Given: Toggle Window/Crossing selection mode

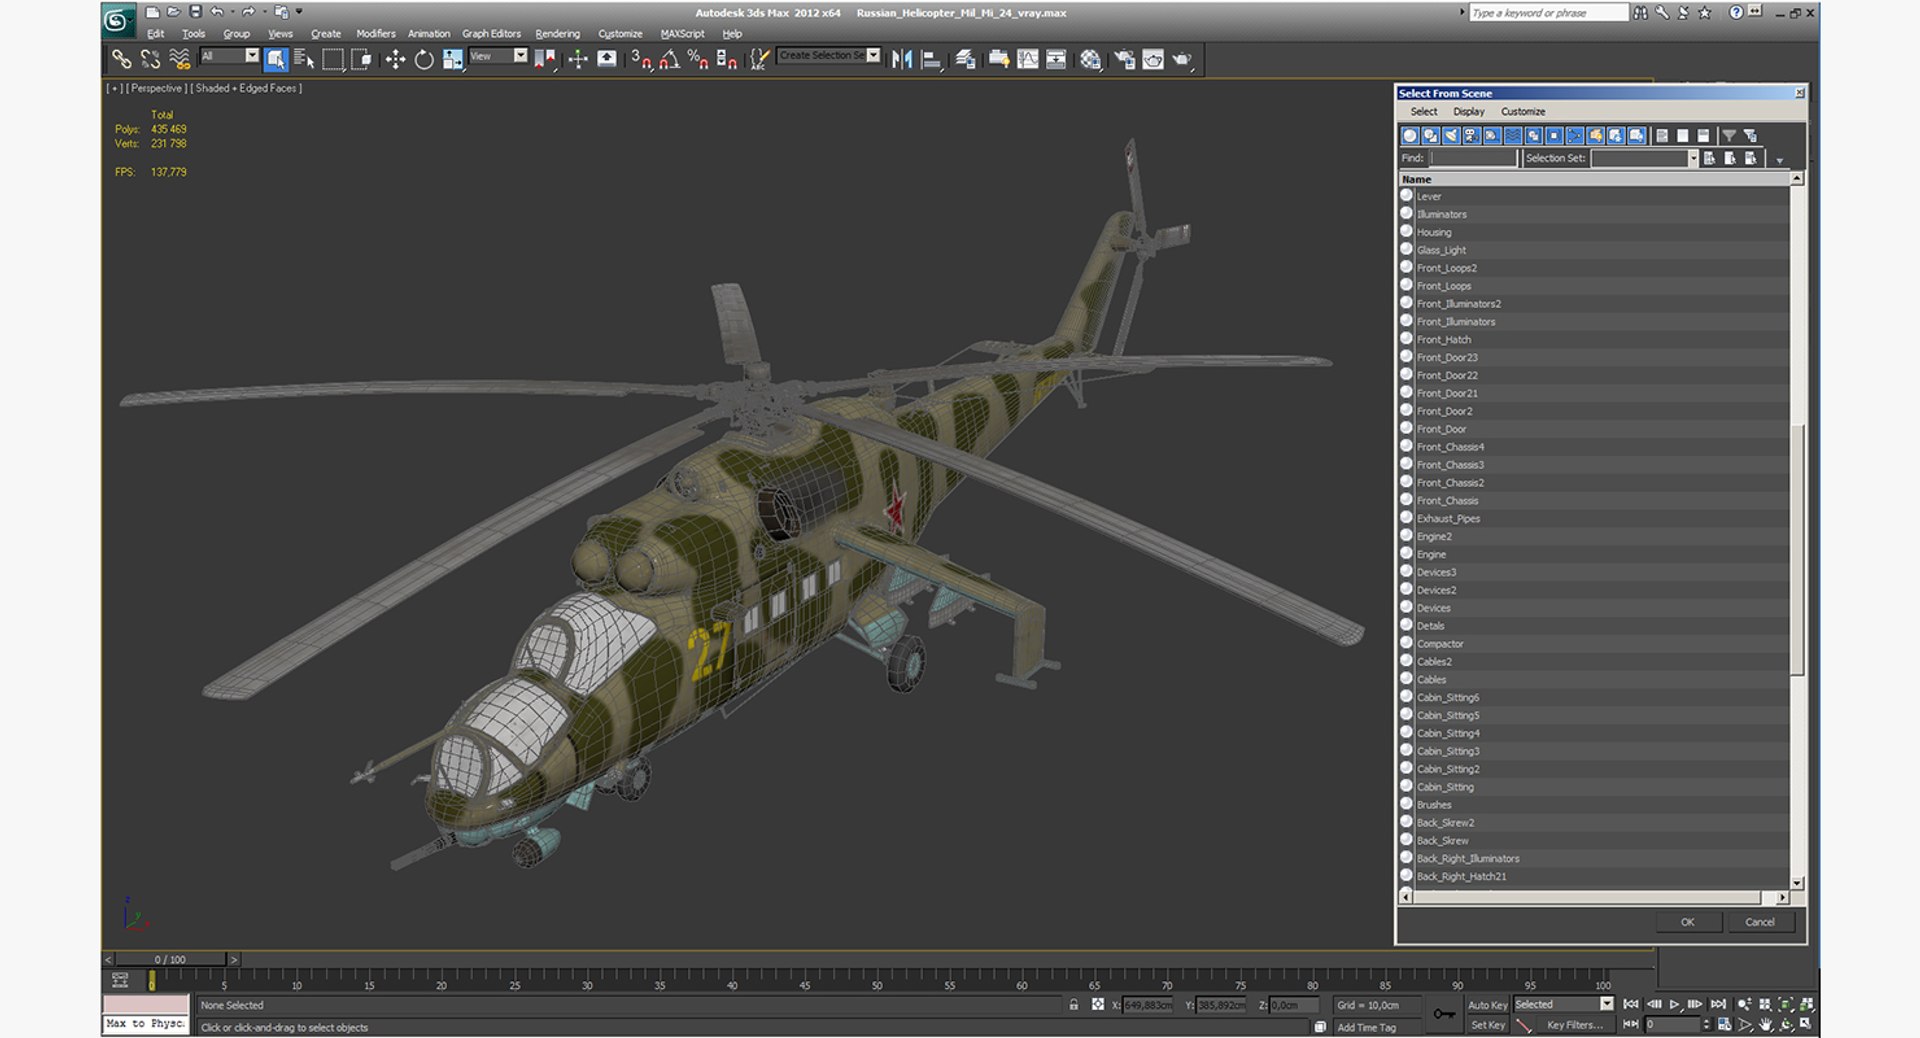Looking at the screenshot, I should [x=361, y=60].
